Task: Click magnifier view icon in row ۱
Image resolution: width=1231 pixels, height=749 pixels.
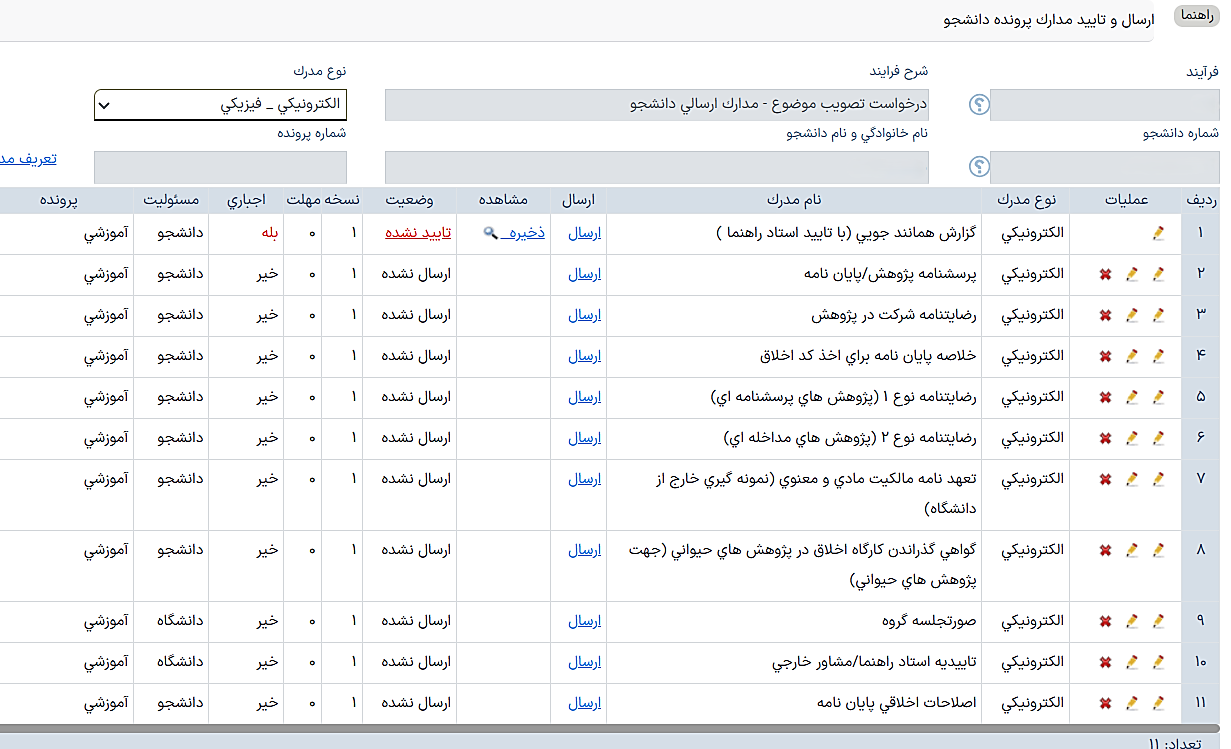Action: [x=490, y=233]
